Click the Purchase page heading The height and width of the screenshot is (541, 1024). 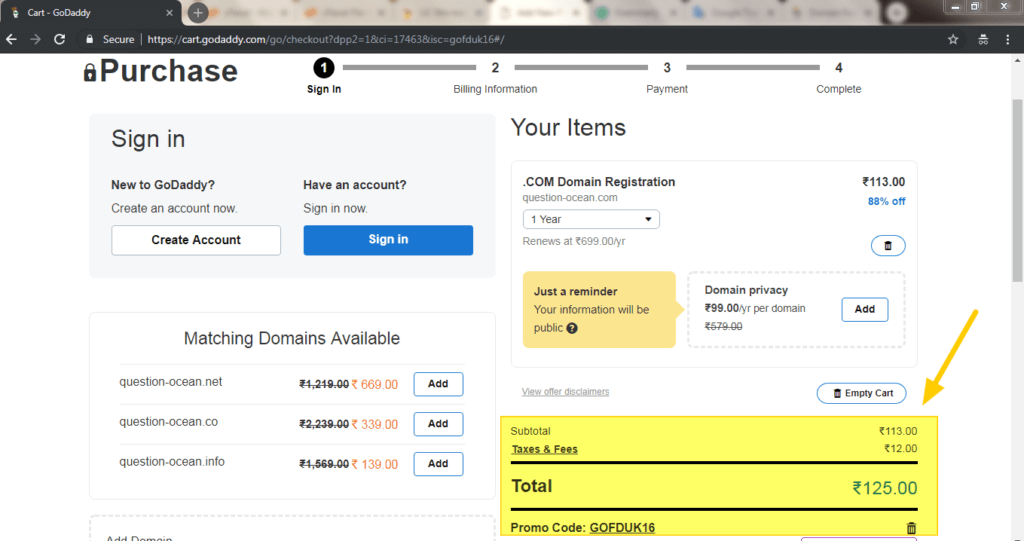[168, 71]
